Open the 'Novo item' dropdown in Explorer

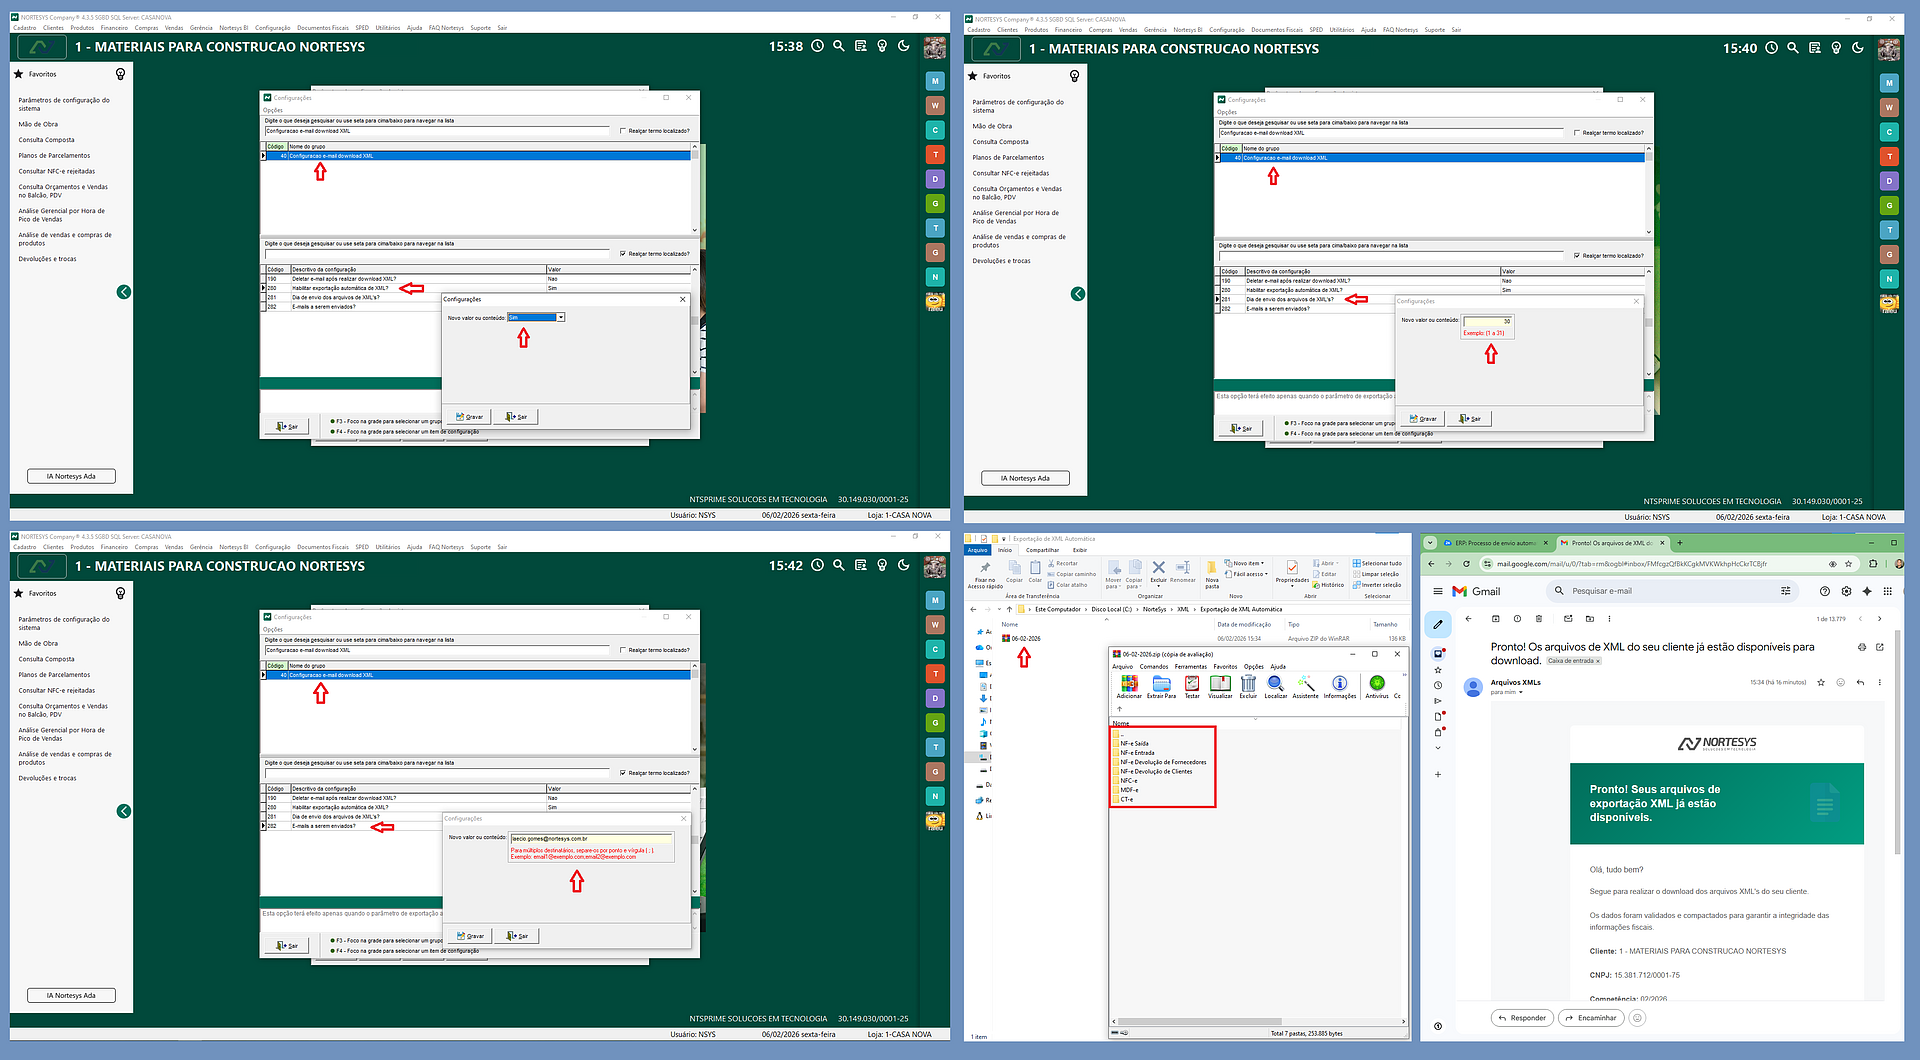1248,563
